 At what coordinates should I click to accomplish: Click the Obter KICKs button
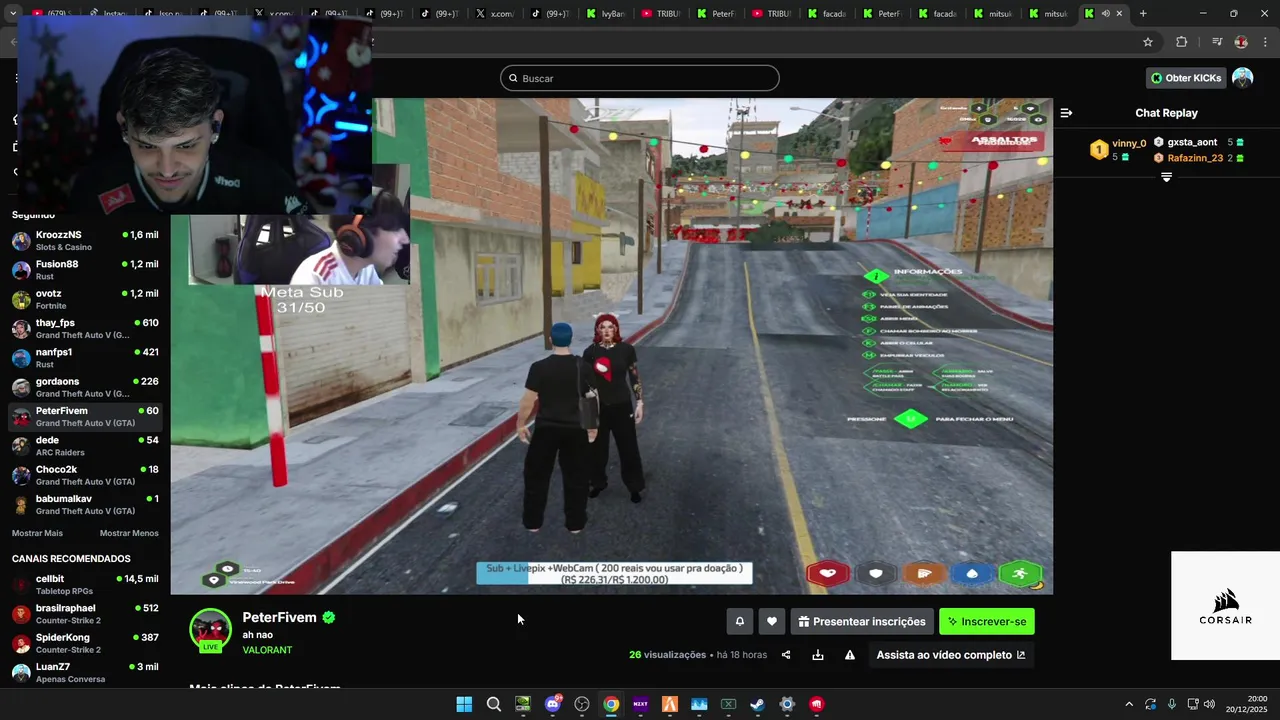pyautogui.click(x=1186, y=78)
